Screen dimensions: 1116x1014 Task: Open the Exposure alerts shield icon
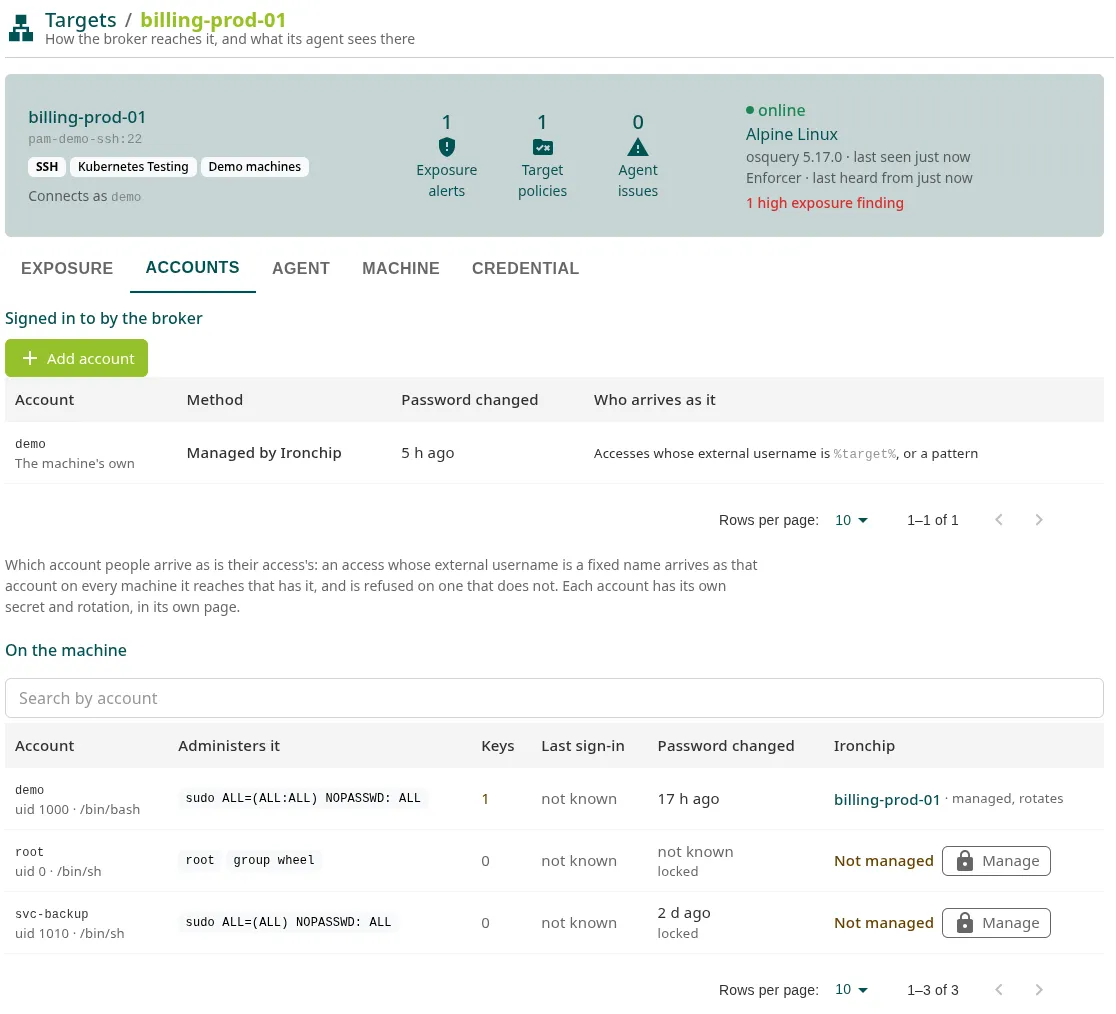point(446,147)
